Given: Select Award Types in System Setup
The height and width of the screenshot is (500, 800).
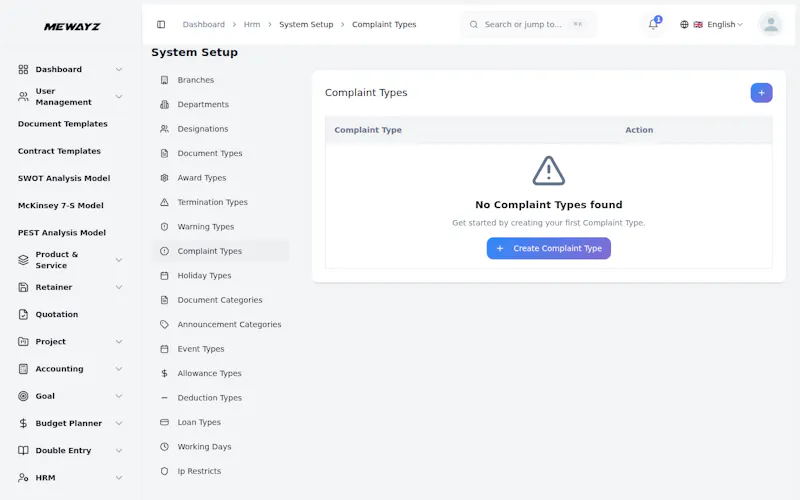Looking at the screenshot, I should (202, 178).
